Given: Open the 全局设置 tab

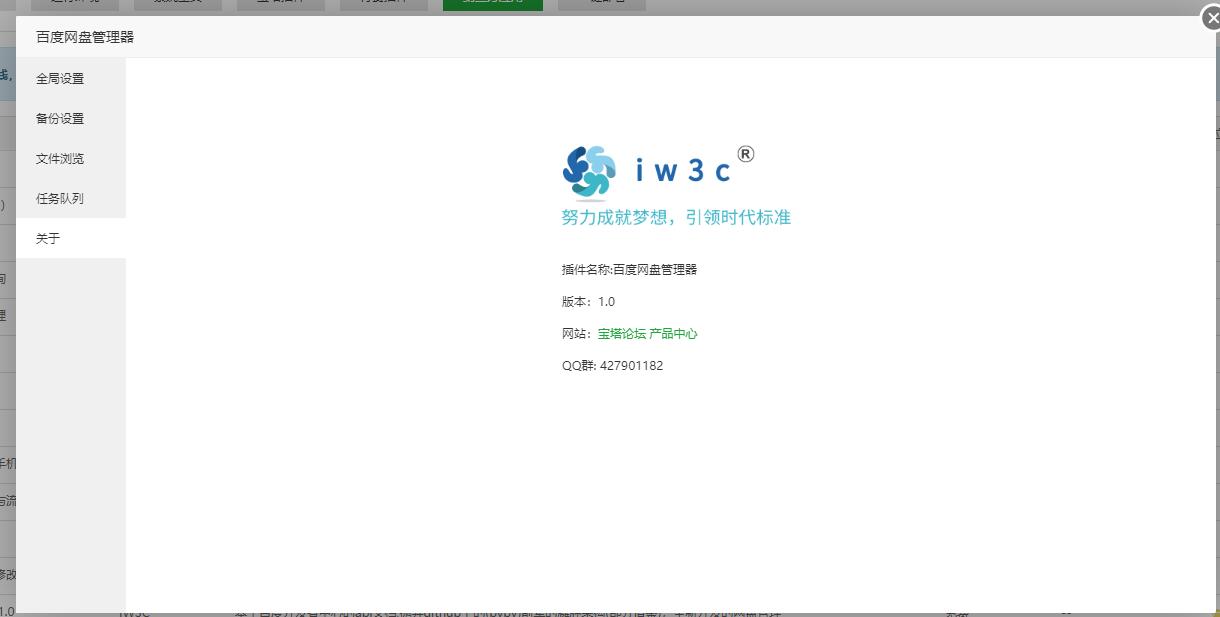Looking at the screenshot, I should tap(71, 78).
